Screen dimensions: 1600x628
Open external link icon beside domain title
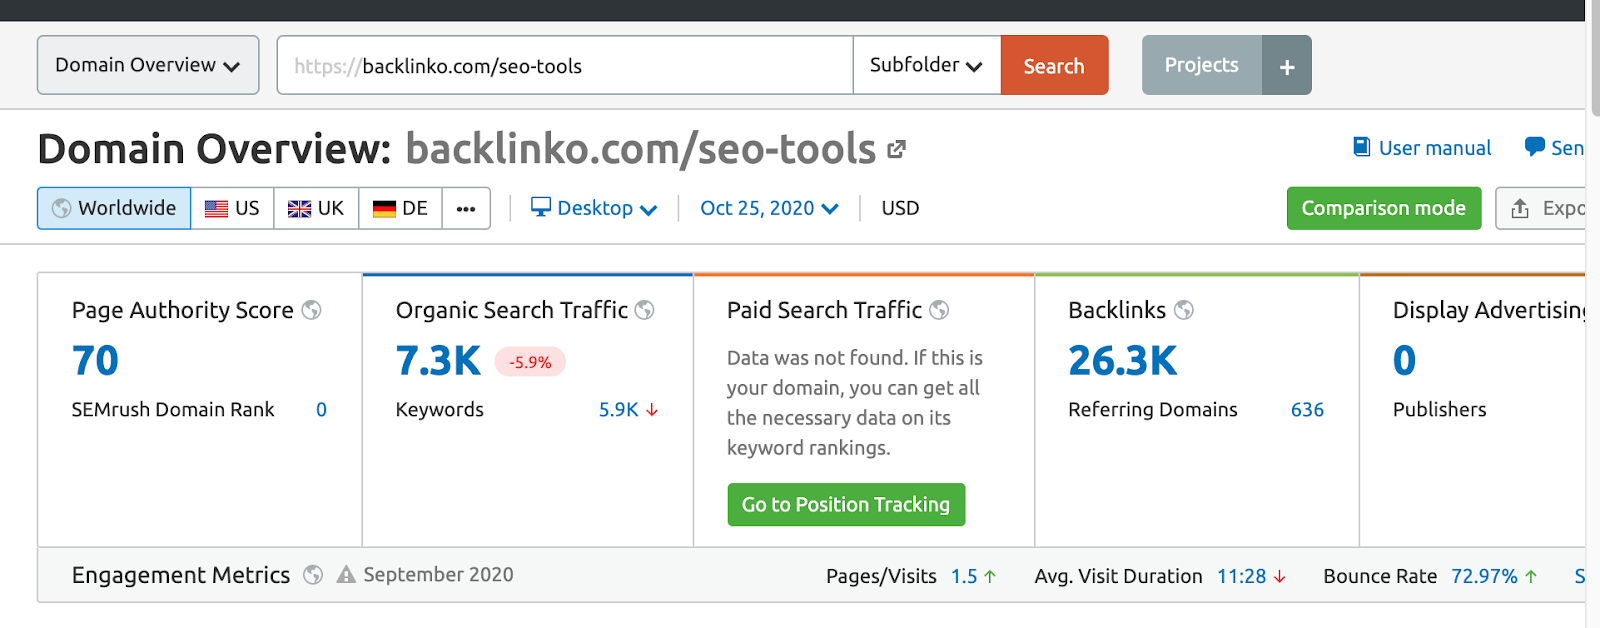[x=896, y=149]
